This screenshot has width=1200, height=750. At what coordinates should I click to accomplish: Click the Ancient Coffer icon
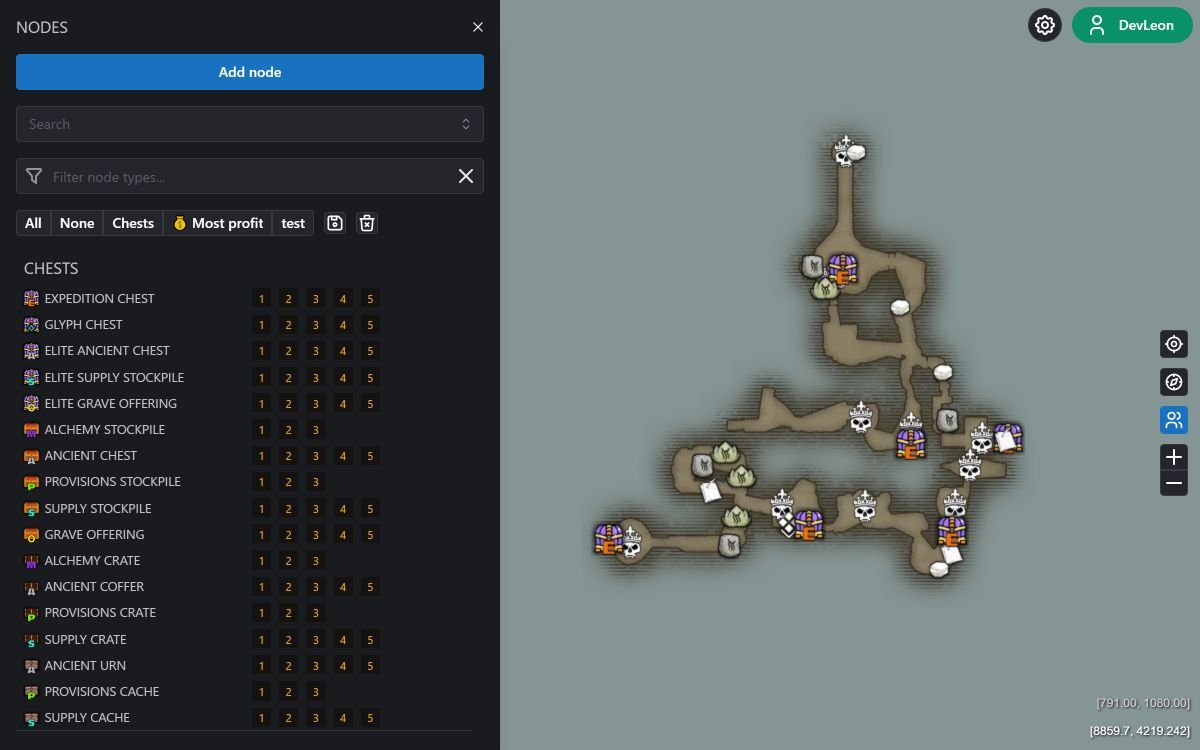coord(31,586)
